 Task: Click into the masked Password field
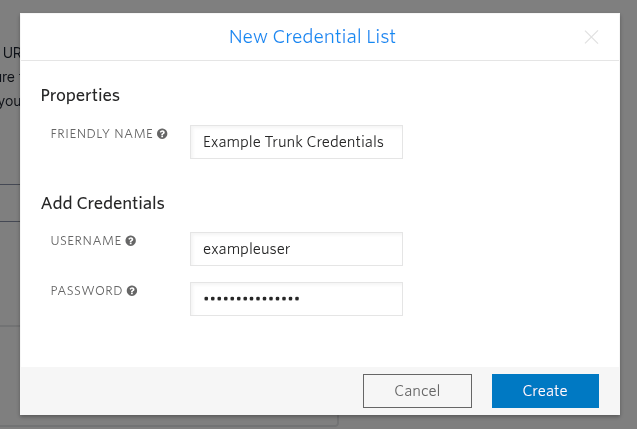coord(296,299)
